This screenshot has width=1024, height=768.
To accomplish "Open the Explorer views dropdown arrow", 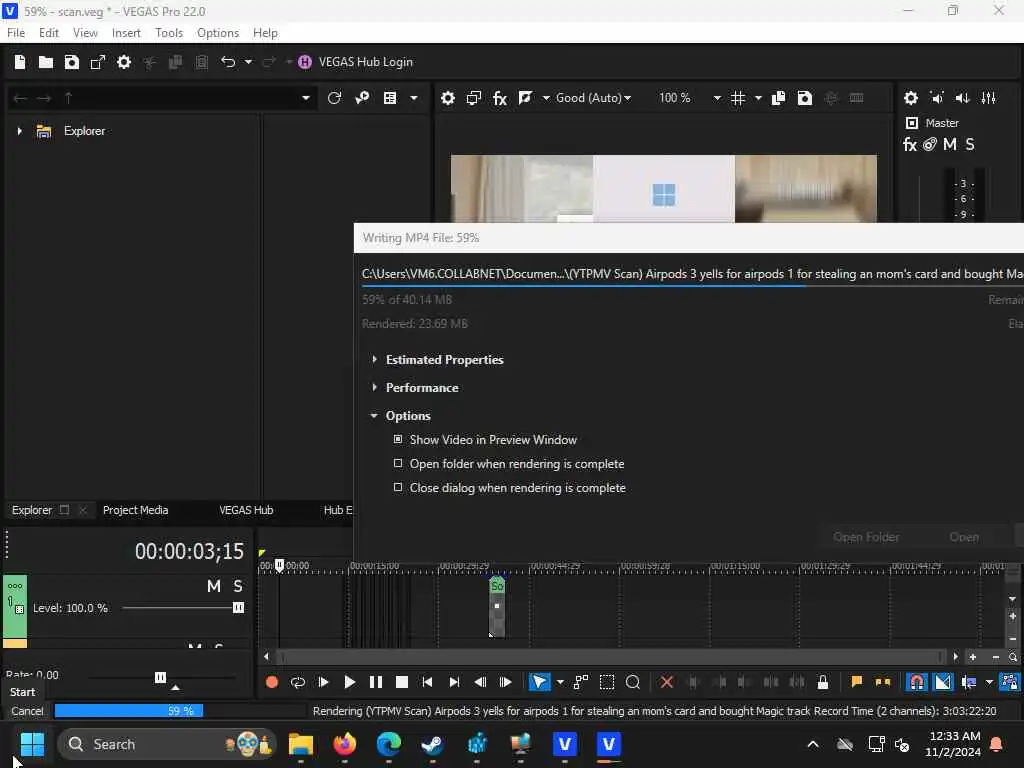I will [413, 98].
